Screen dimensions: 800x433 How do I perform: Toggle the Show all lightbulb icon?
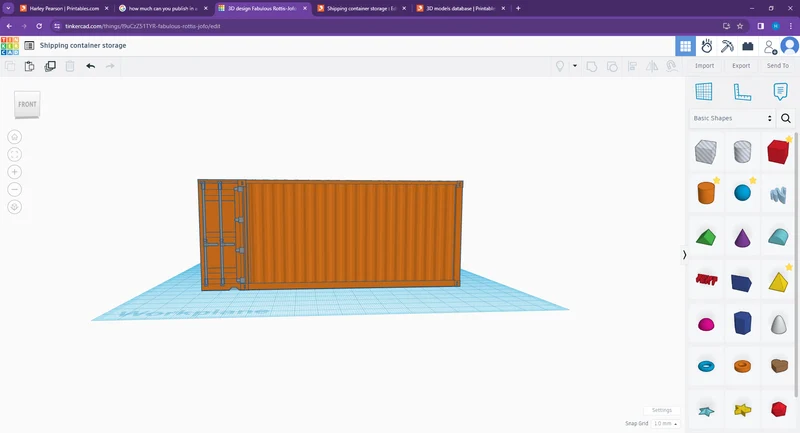(560, 66)
